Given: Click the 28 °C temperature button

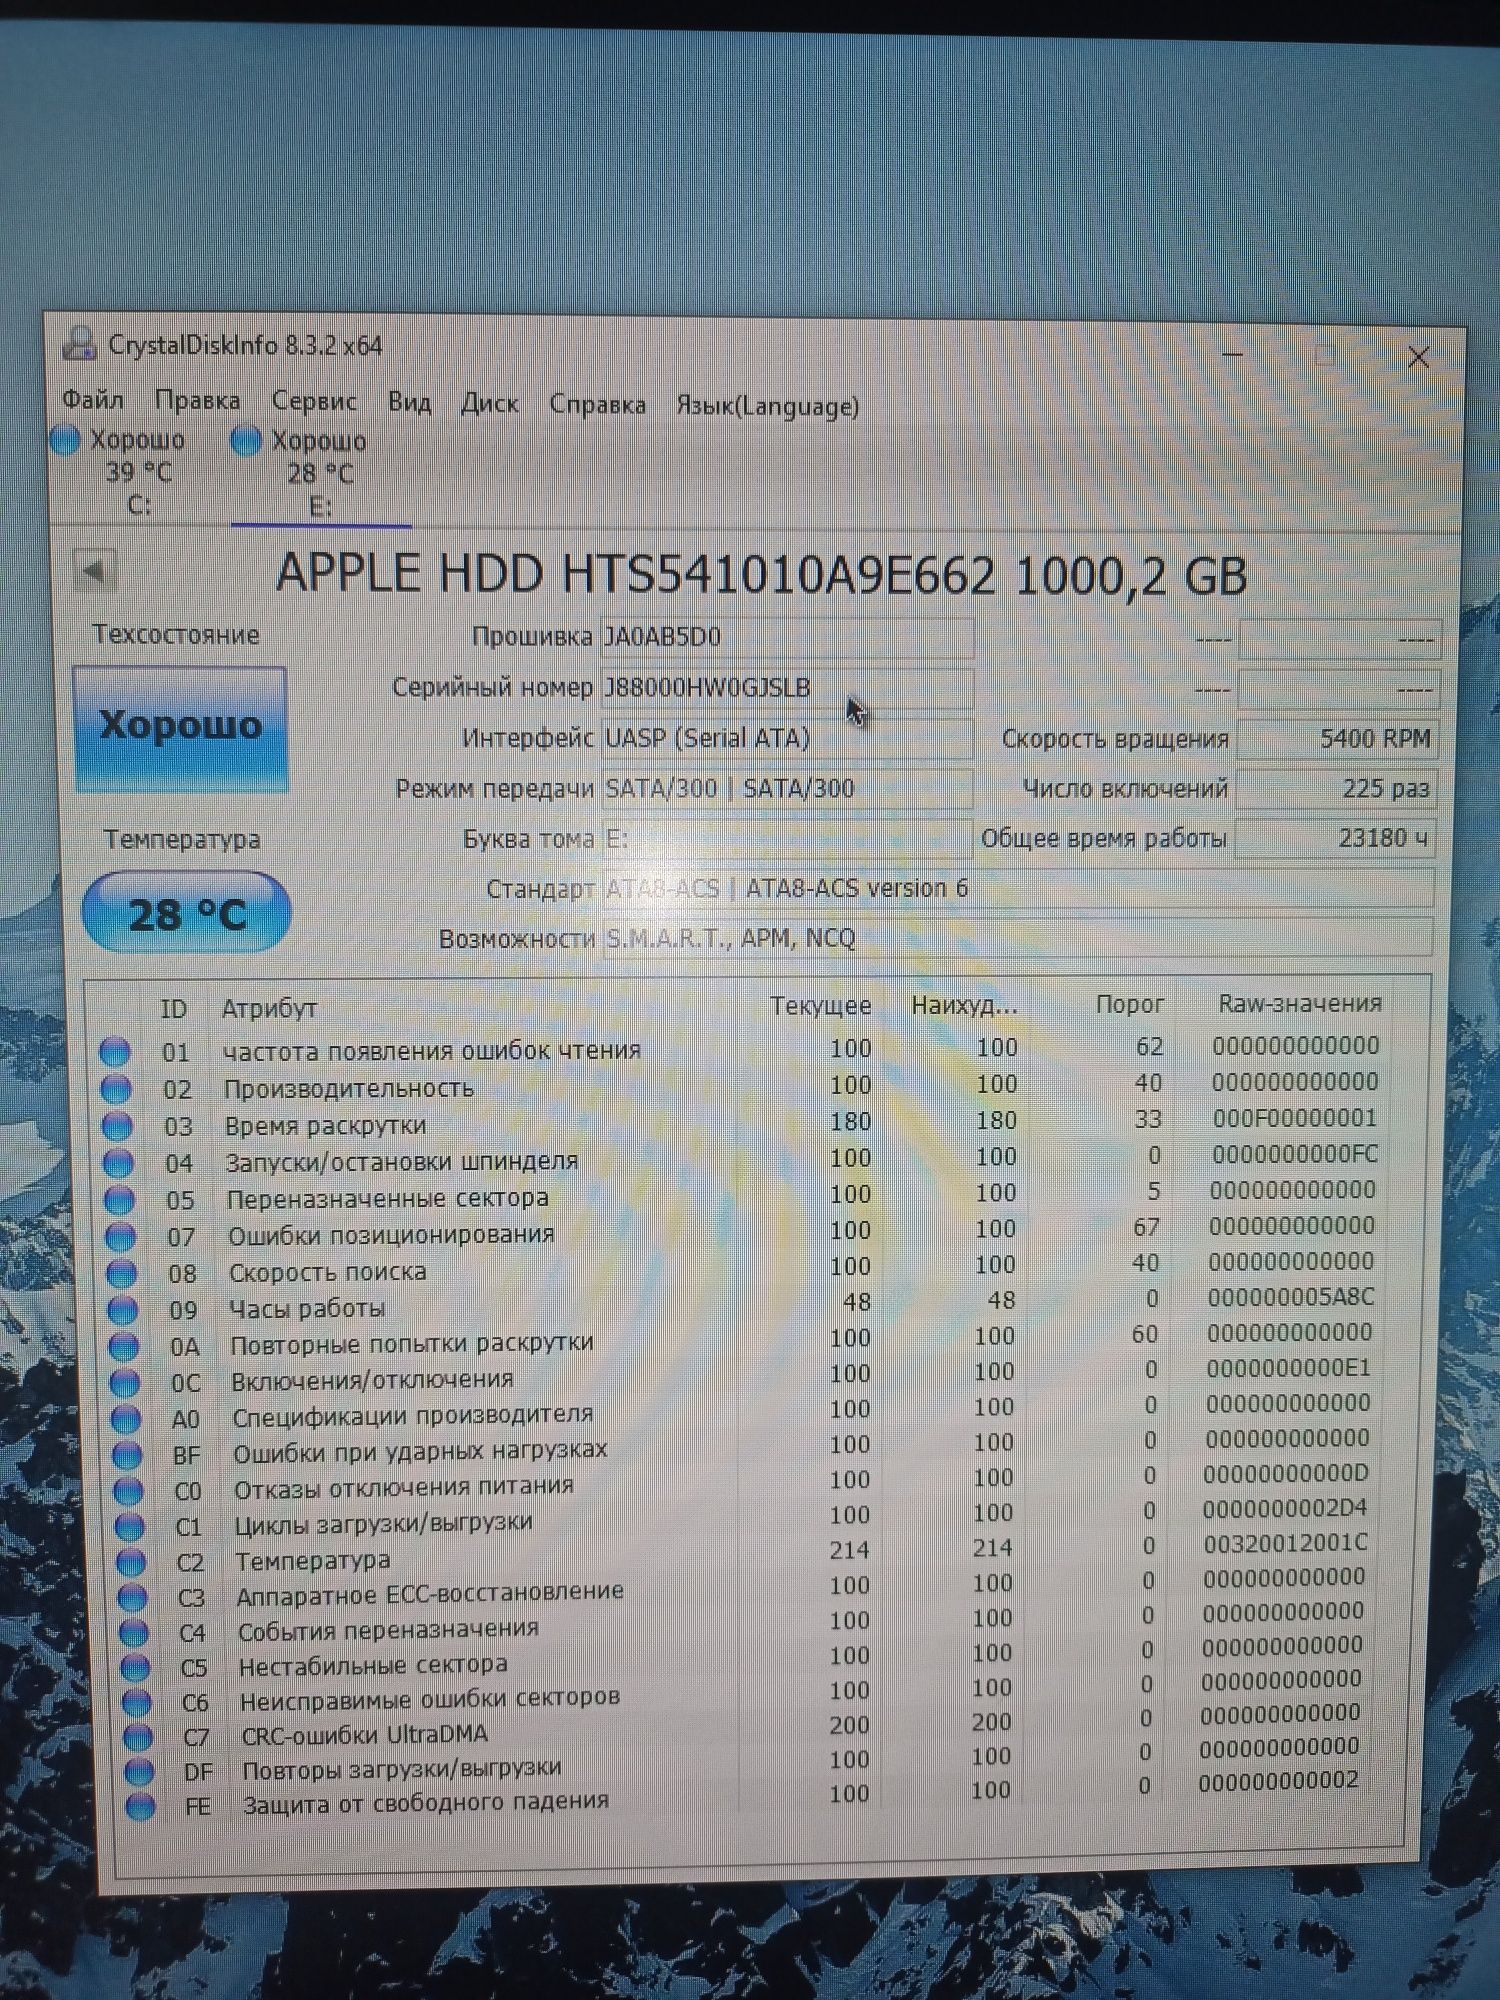Looking at the screenshot, I should pos(186,913).
